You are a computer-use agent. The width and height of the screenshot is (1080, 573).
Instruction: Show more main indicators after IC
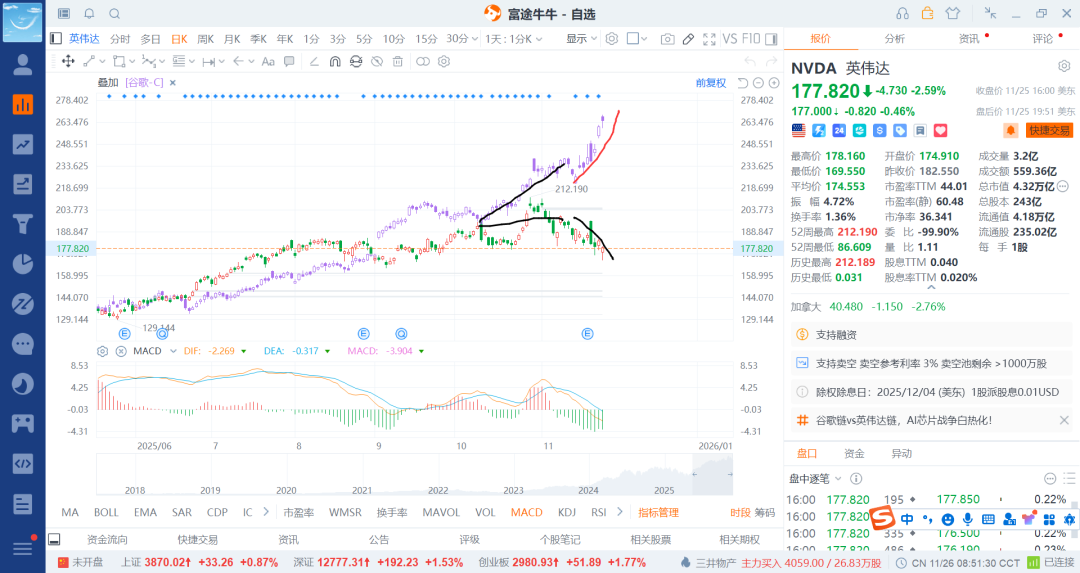tap(267, 512)
